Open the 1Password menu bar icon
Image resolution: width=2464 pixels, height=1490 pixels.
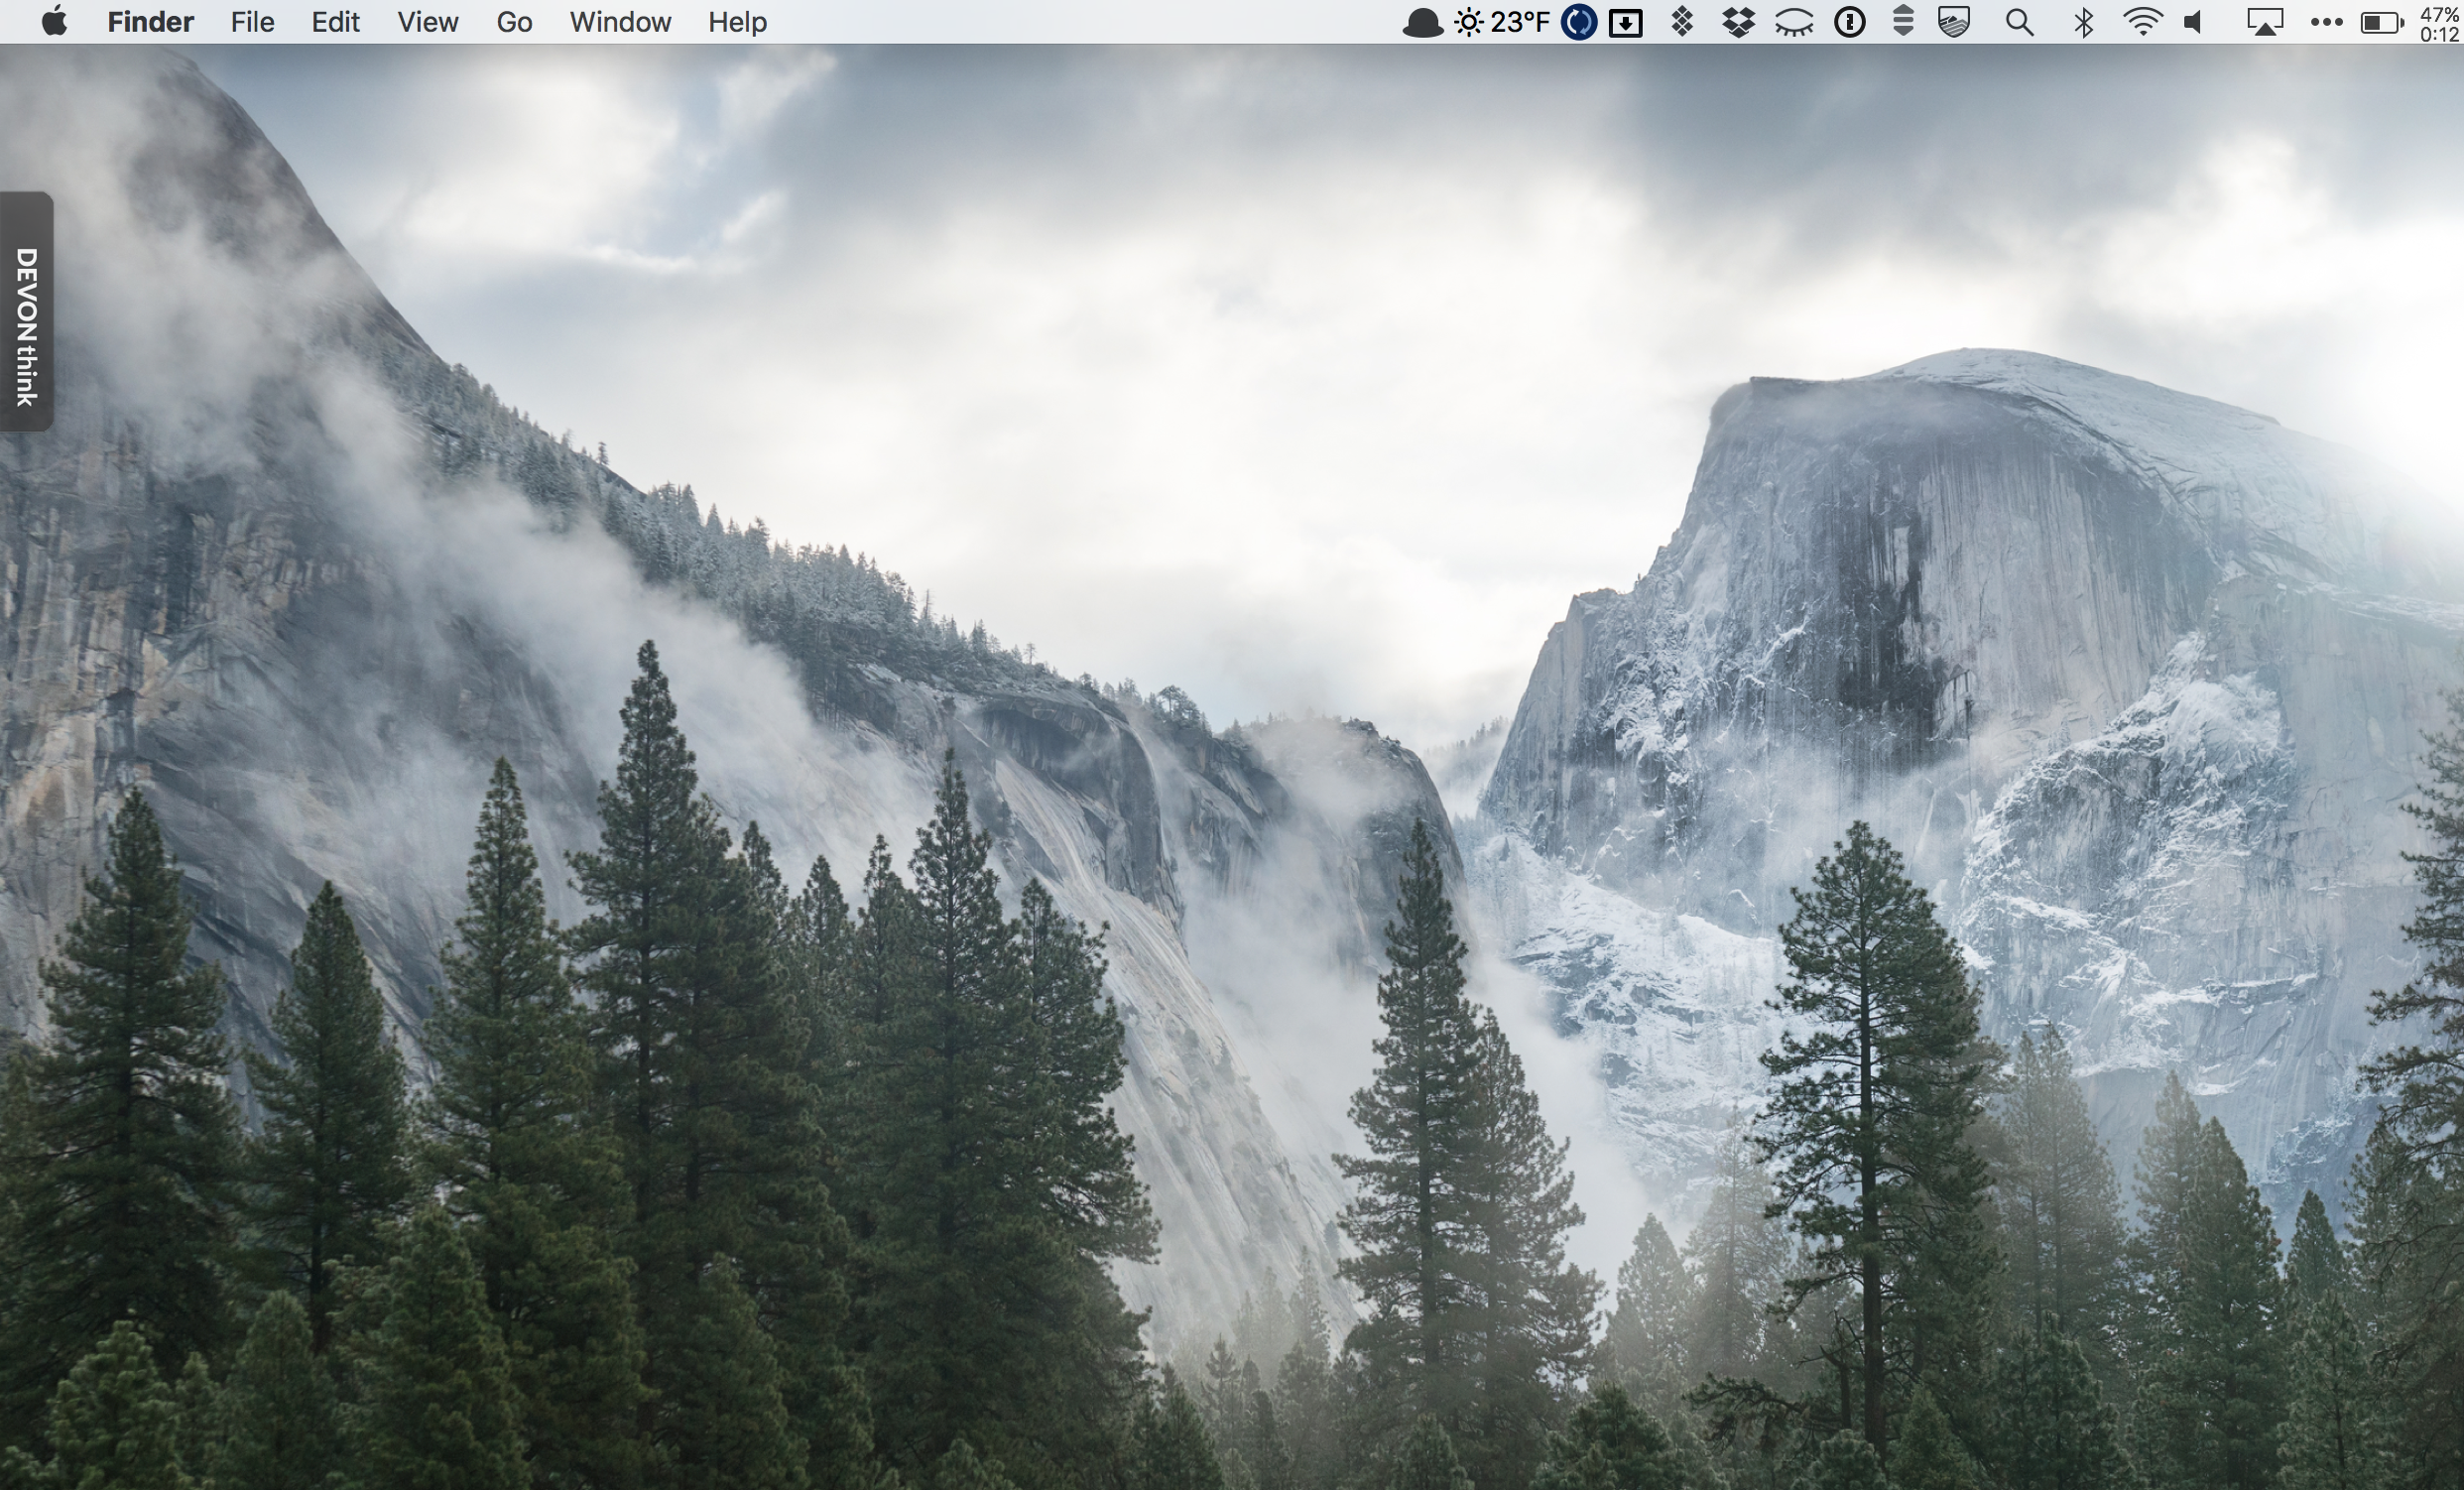click(x=1850, y=22)
